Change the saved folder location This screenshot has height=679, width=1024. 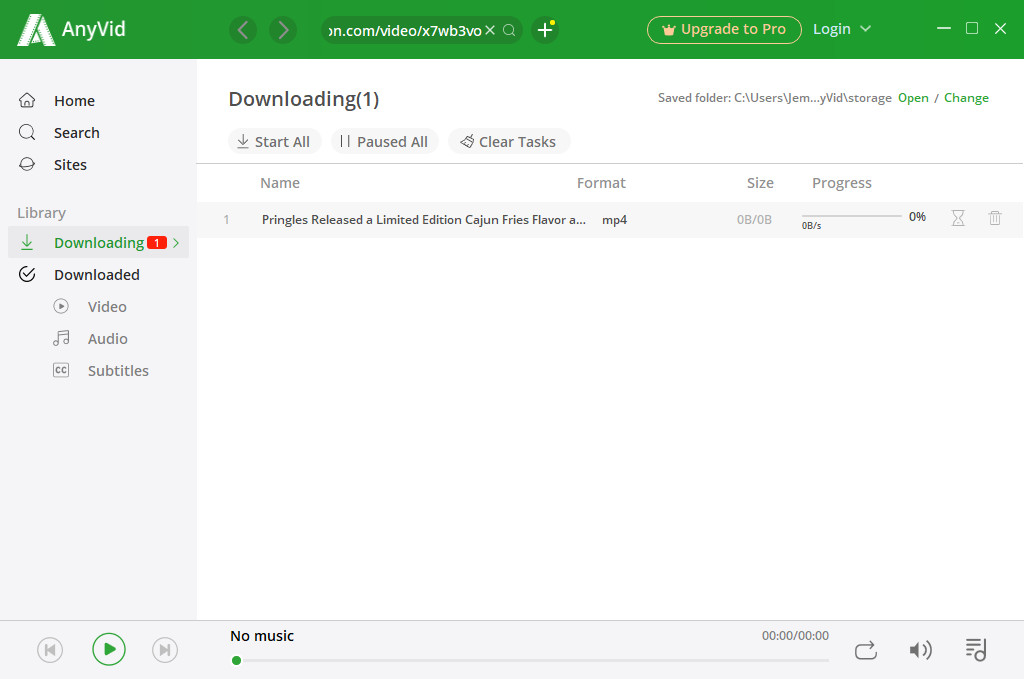pos(966,98)
